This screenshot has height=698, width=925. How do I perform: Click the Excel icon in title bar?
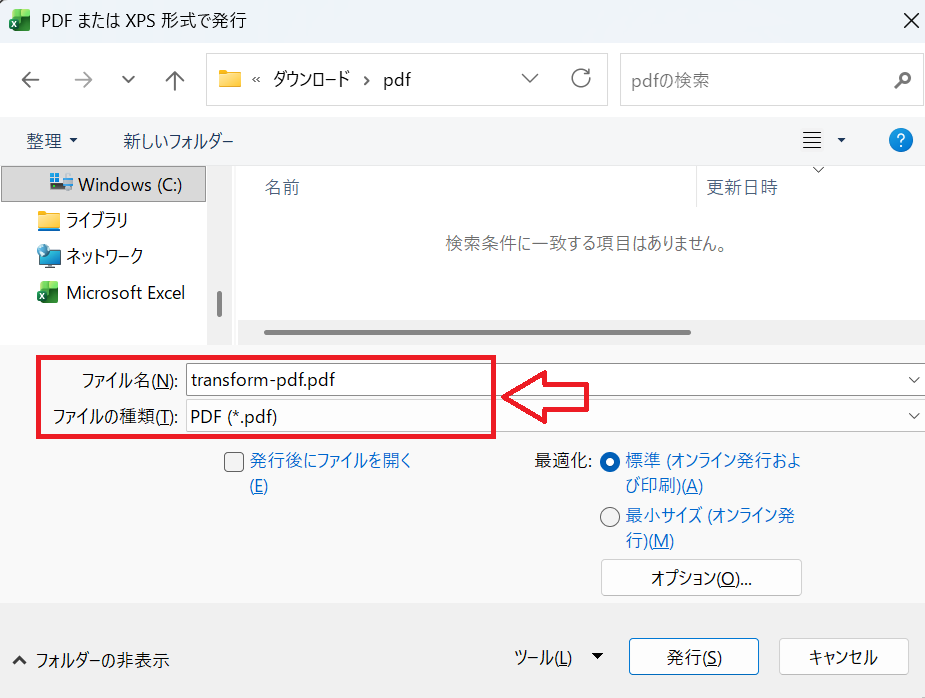coord(19,21)
